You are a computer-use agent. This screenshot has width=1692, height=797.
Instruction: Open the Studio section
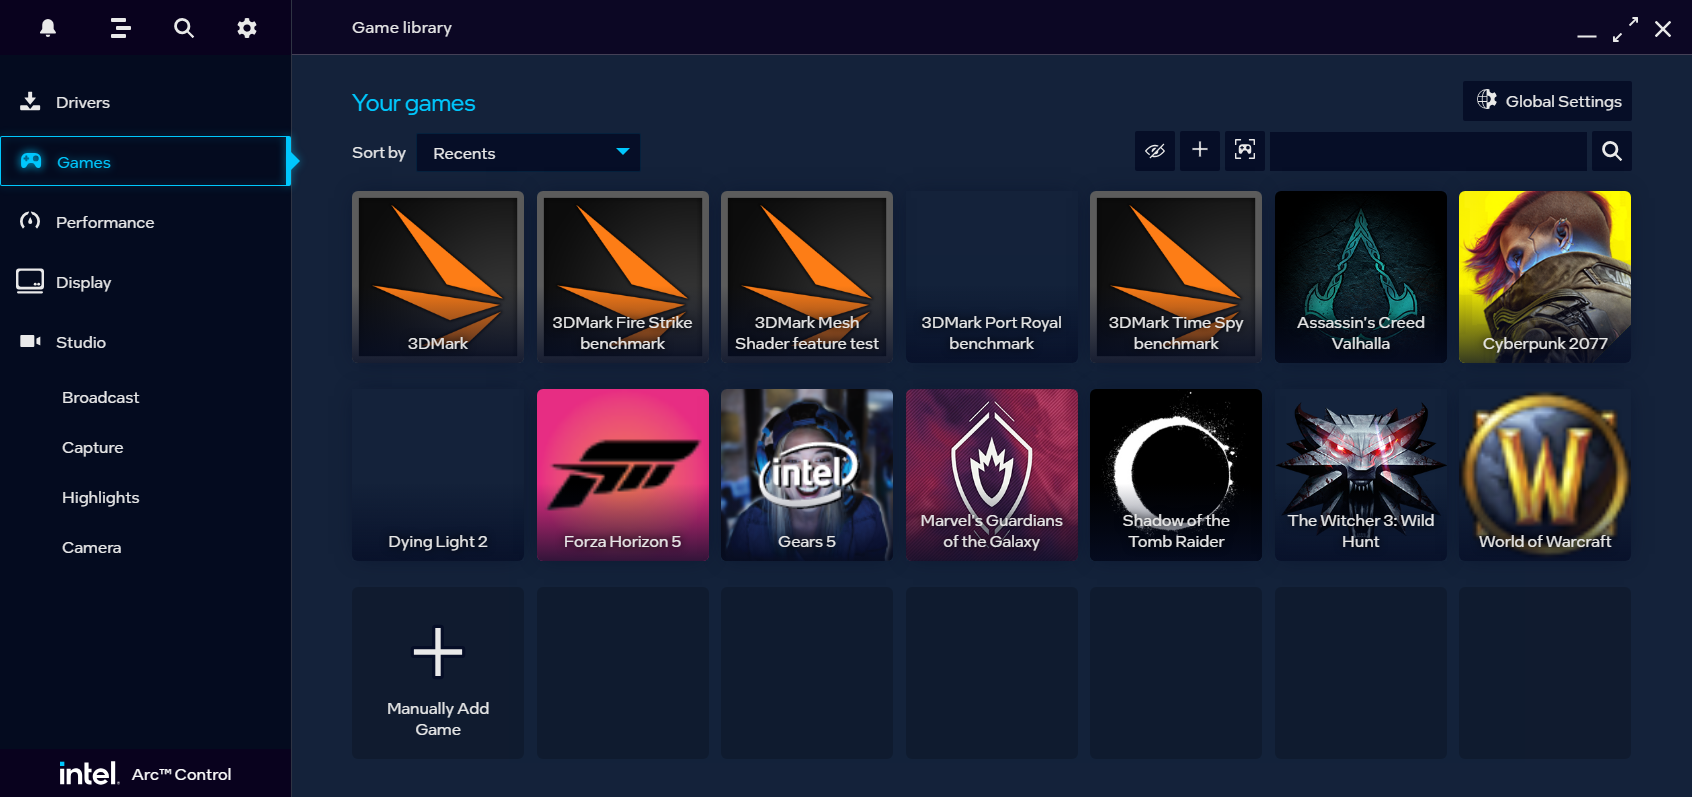pyautogui.click(x=145, y=342)
